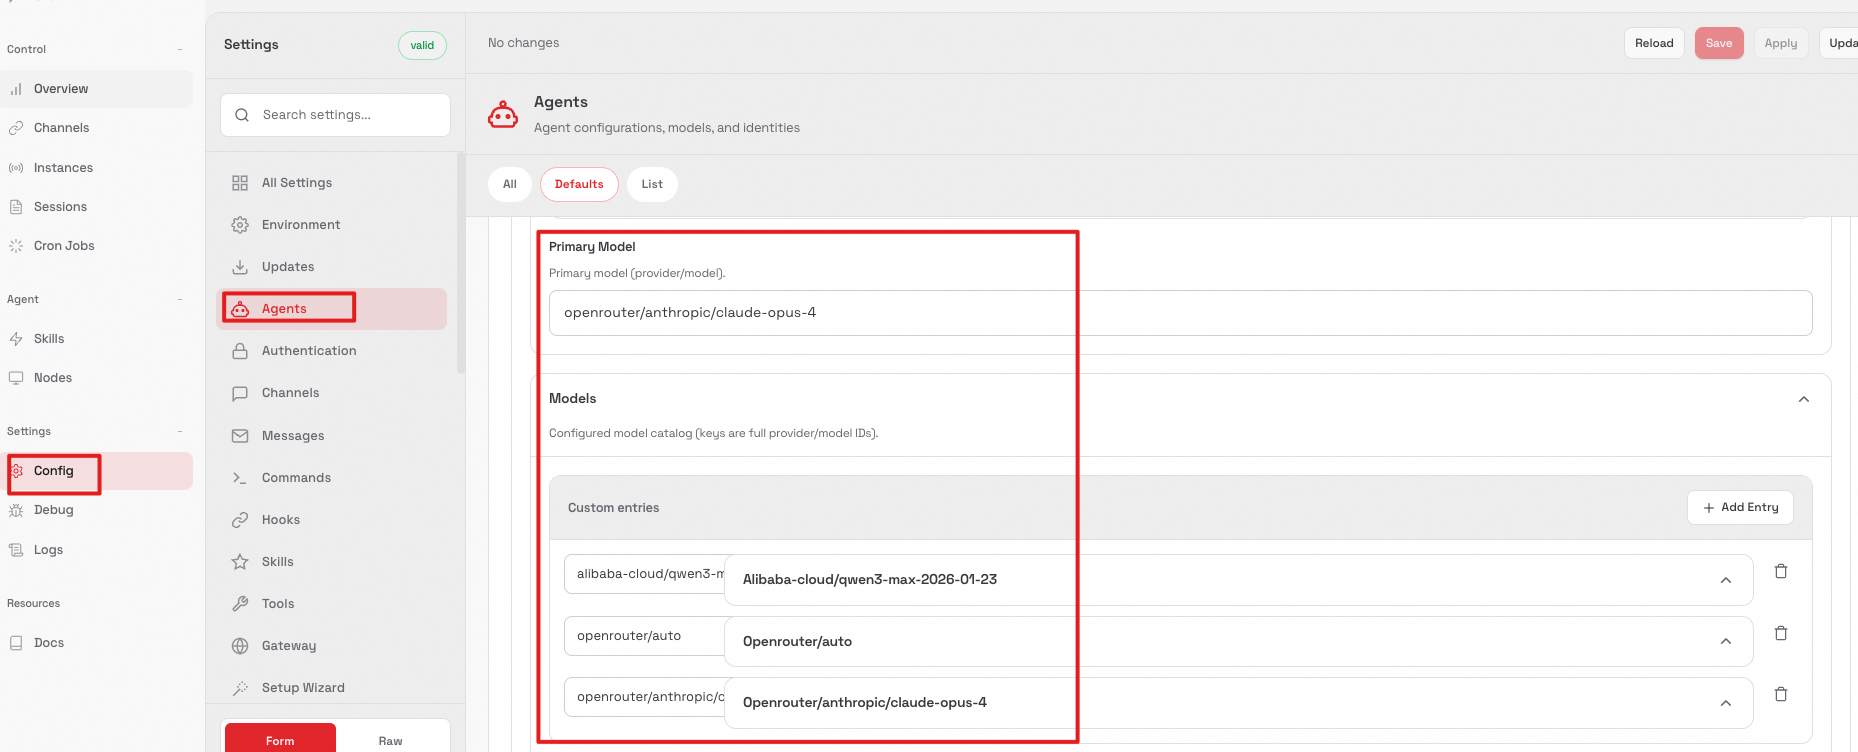Click the settings list scrollbar
Image resolution: width=1858 pixels, height=752 pixels.
461,263
